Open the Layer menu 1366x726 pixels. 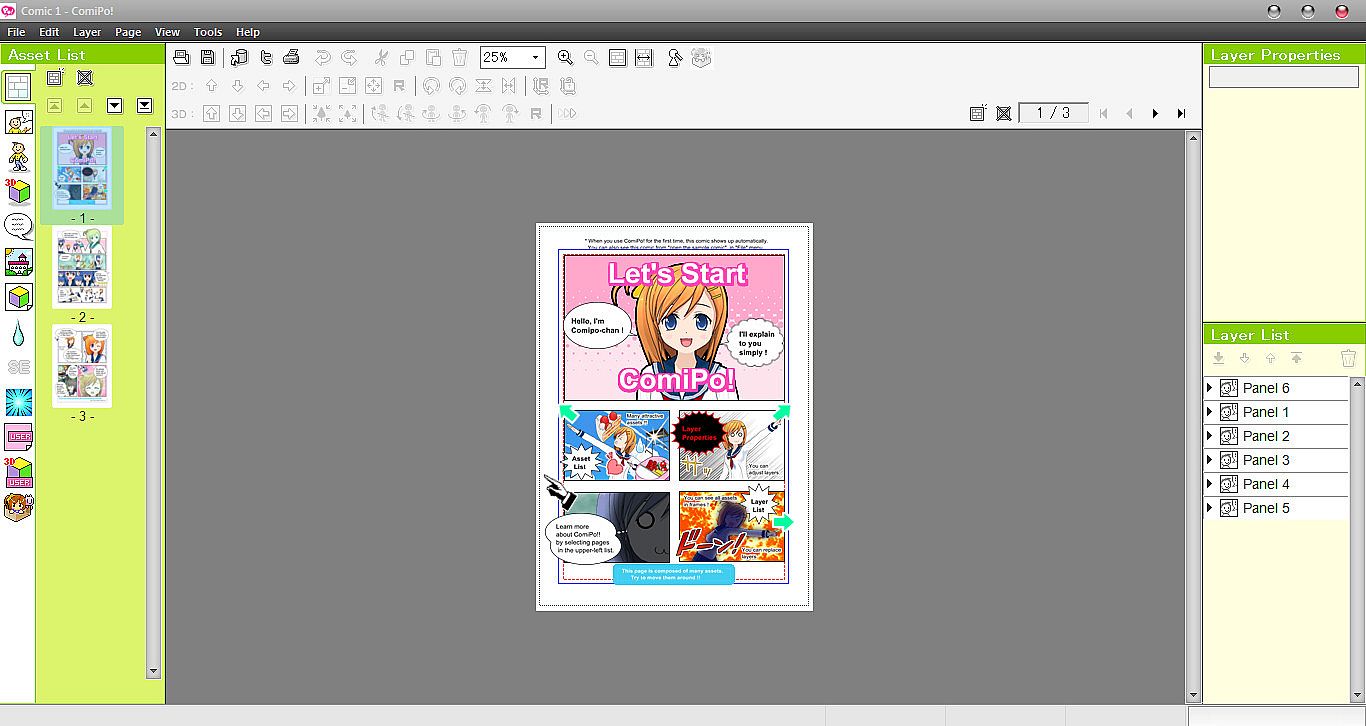point(87,32)
